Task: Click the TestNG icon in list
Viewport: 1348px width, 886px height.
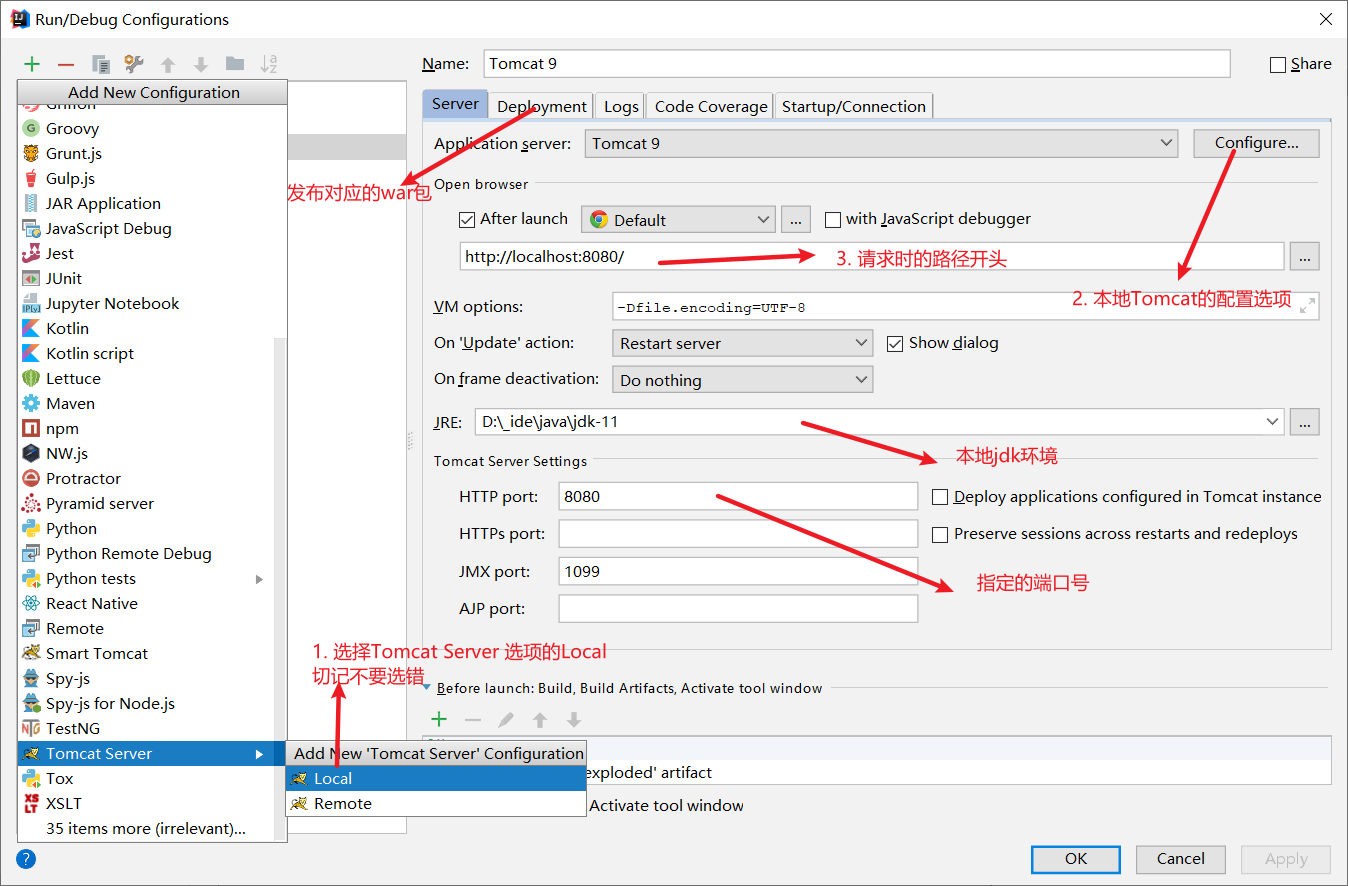Action: tap(31, 728)
